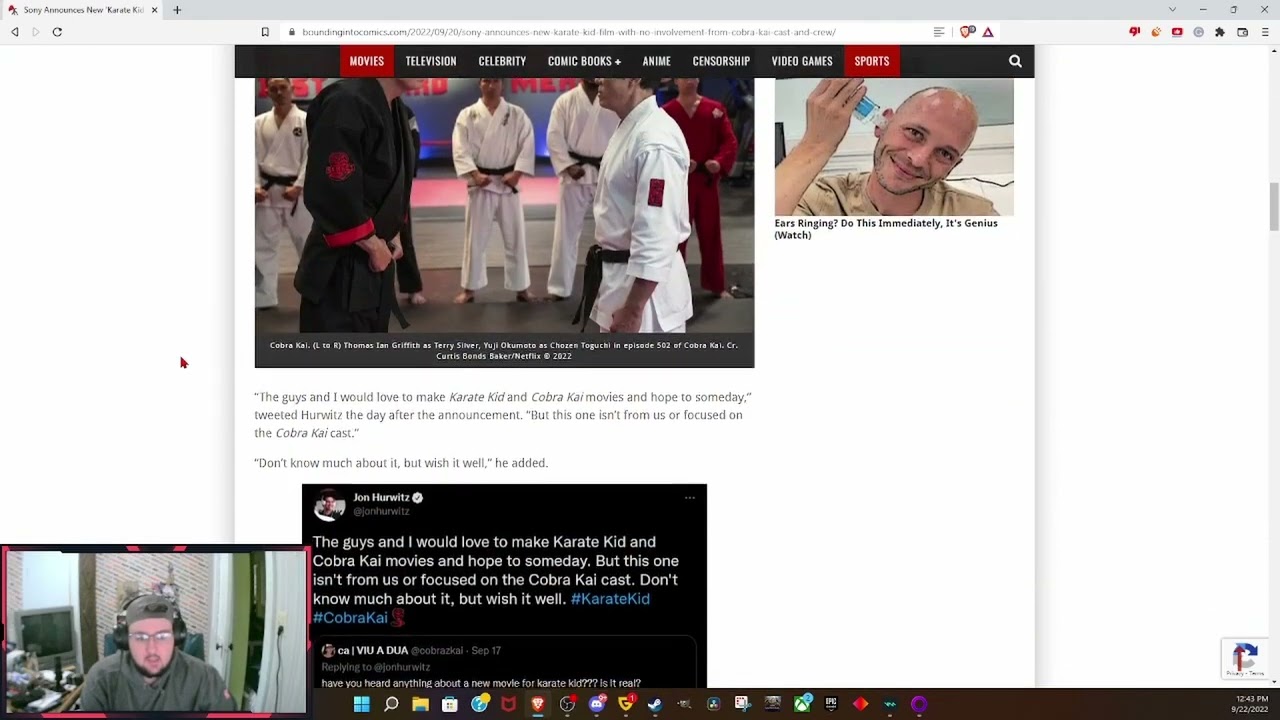Reload the page with the refresh icon

[57, 32]
